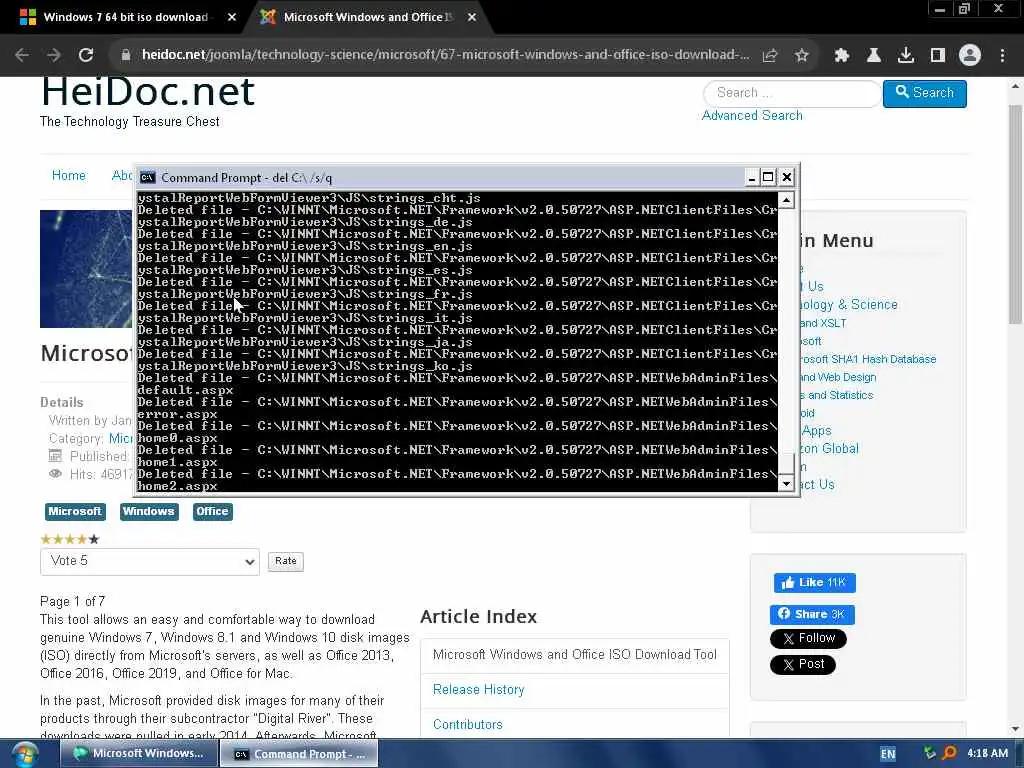Click the taskbar clock 4:18 AM
Image resolution: width=1024 pixels, height=768 pixels.
click(987, 754)
